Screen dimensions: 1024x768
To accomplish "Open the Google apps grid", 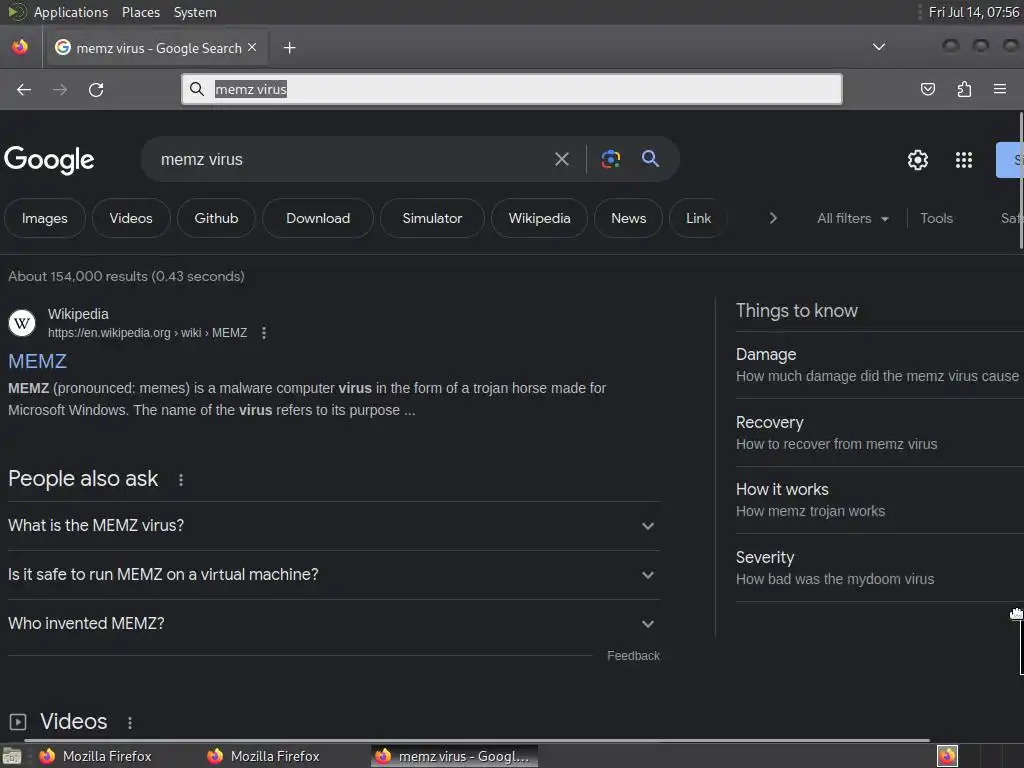I will pyautogui.click(x=964, y=160).
